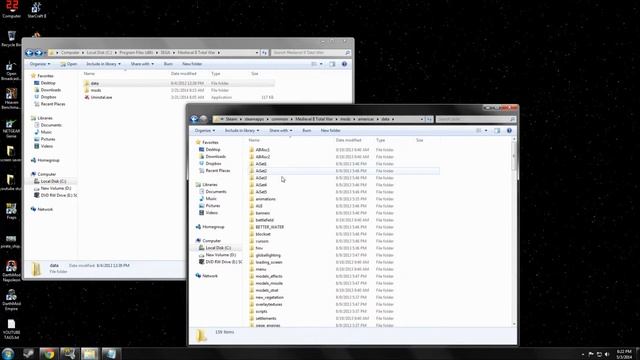Open Include in library dropdown in front window
Viewport: 640px width, 360px height.
coord(242,131)
